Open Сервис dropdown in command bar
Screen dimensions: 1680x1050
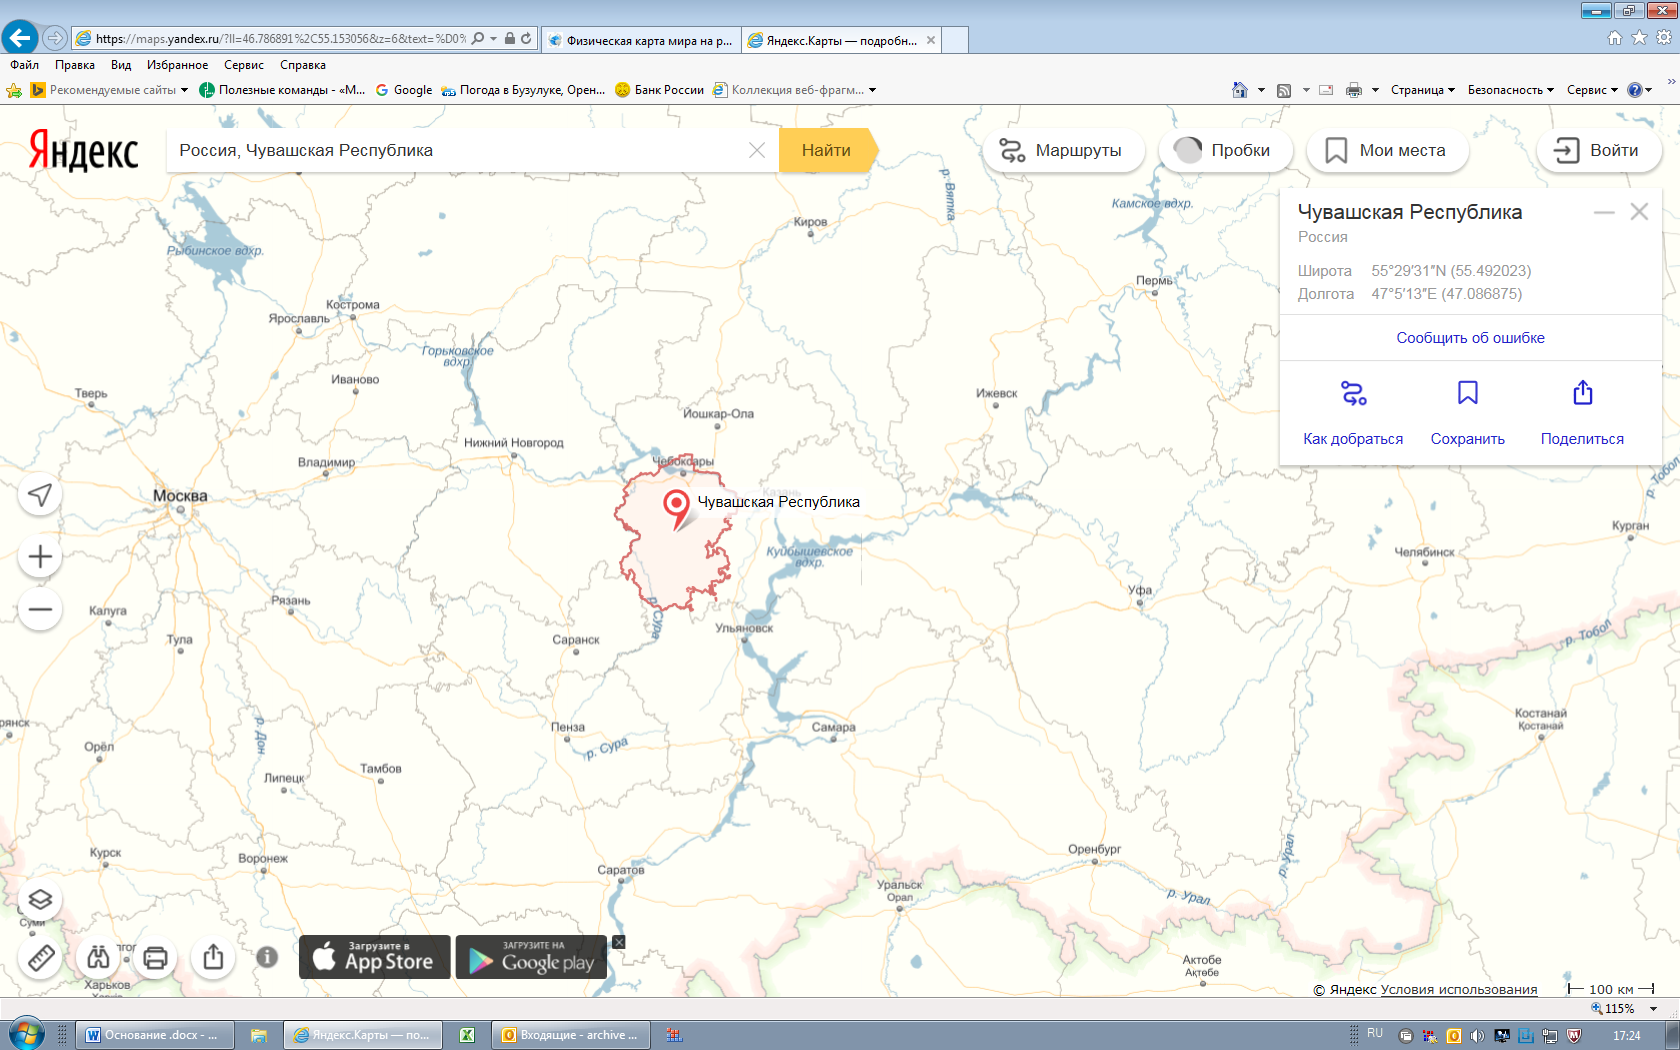click(1592, 90)
